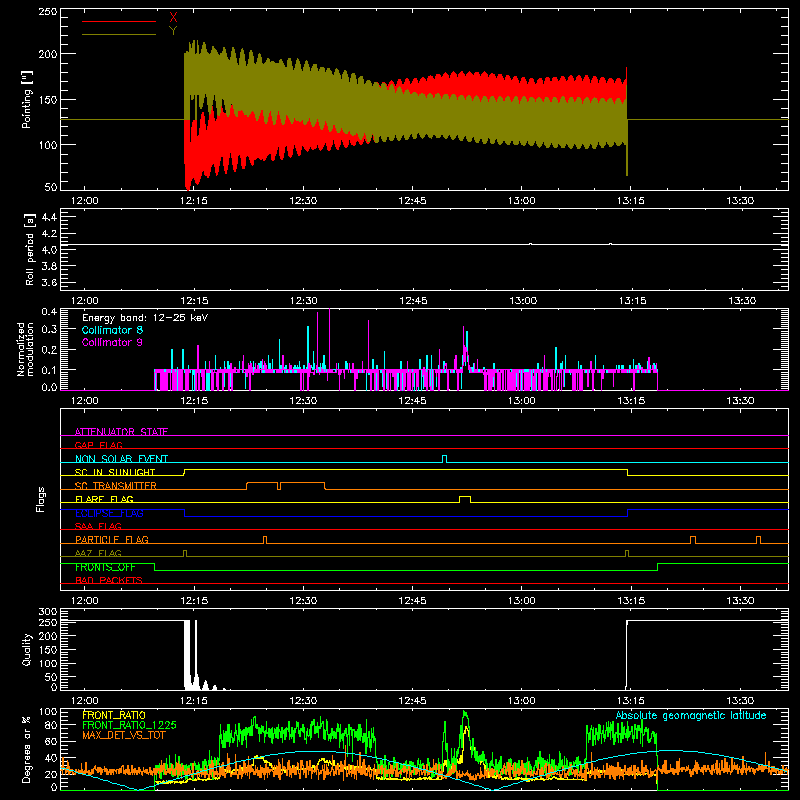Click the PARTICLE_FLAG pulse nearest 13:30
Screen dimensions: 800x800
click(759, 540)
